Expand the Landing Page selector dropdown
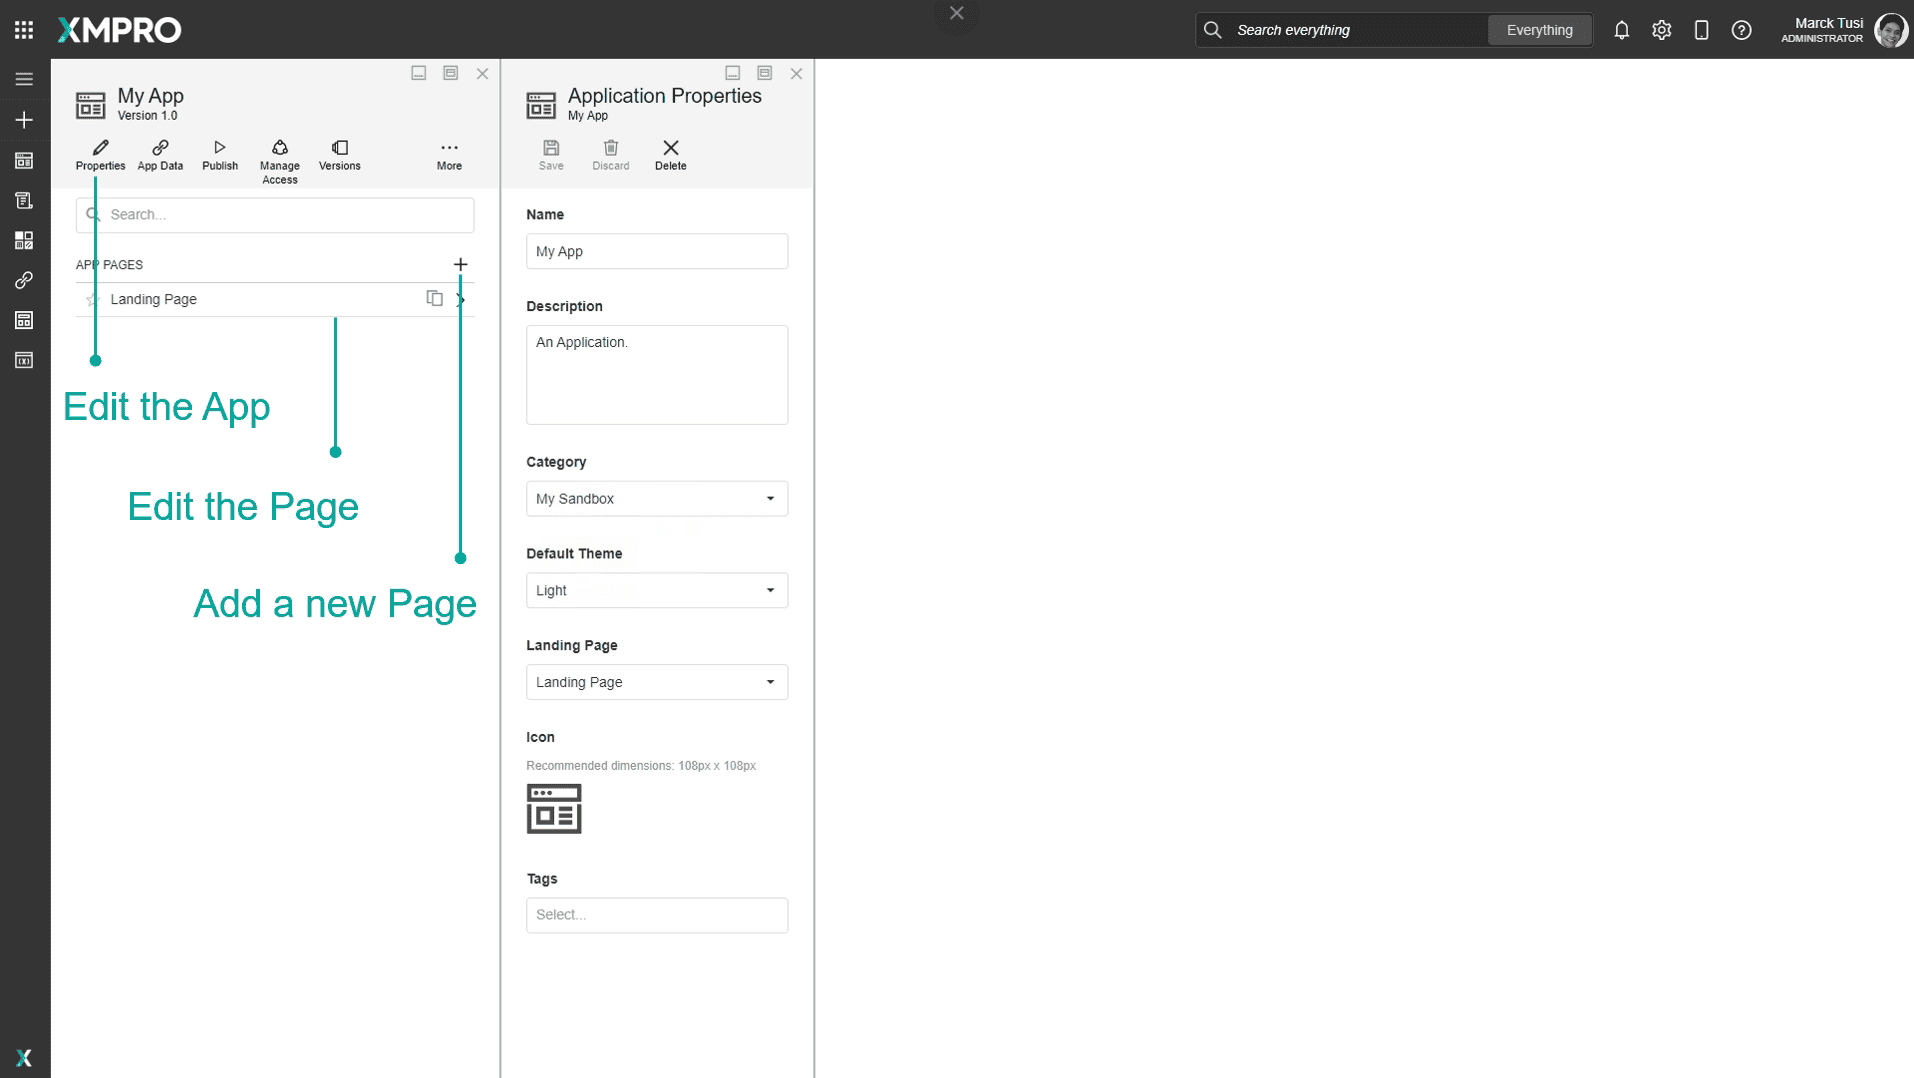The image size is (1914, 1078). 770,682
